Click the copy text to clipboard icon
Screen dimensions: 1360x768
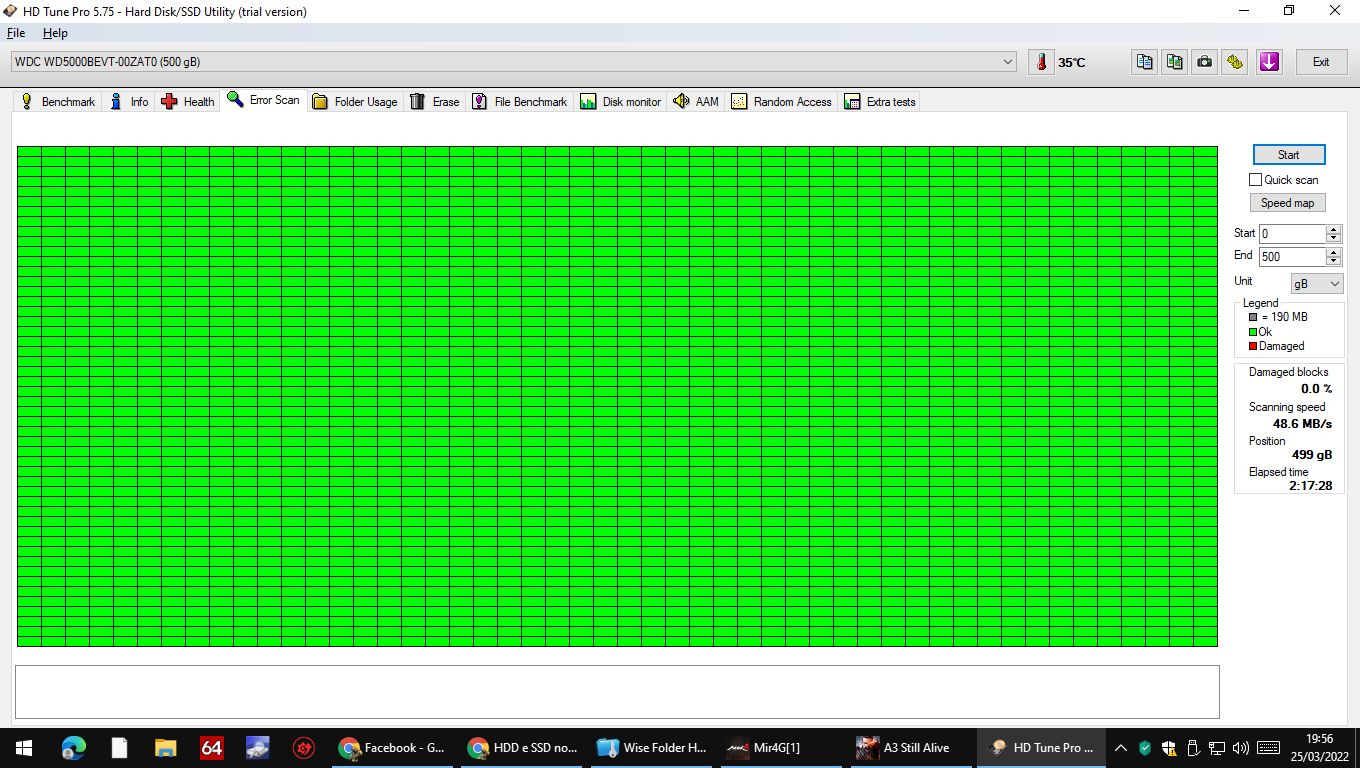point(1145,62)
